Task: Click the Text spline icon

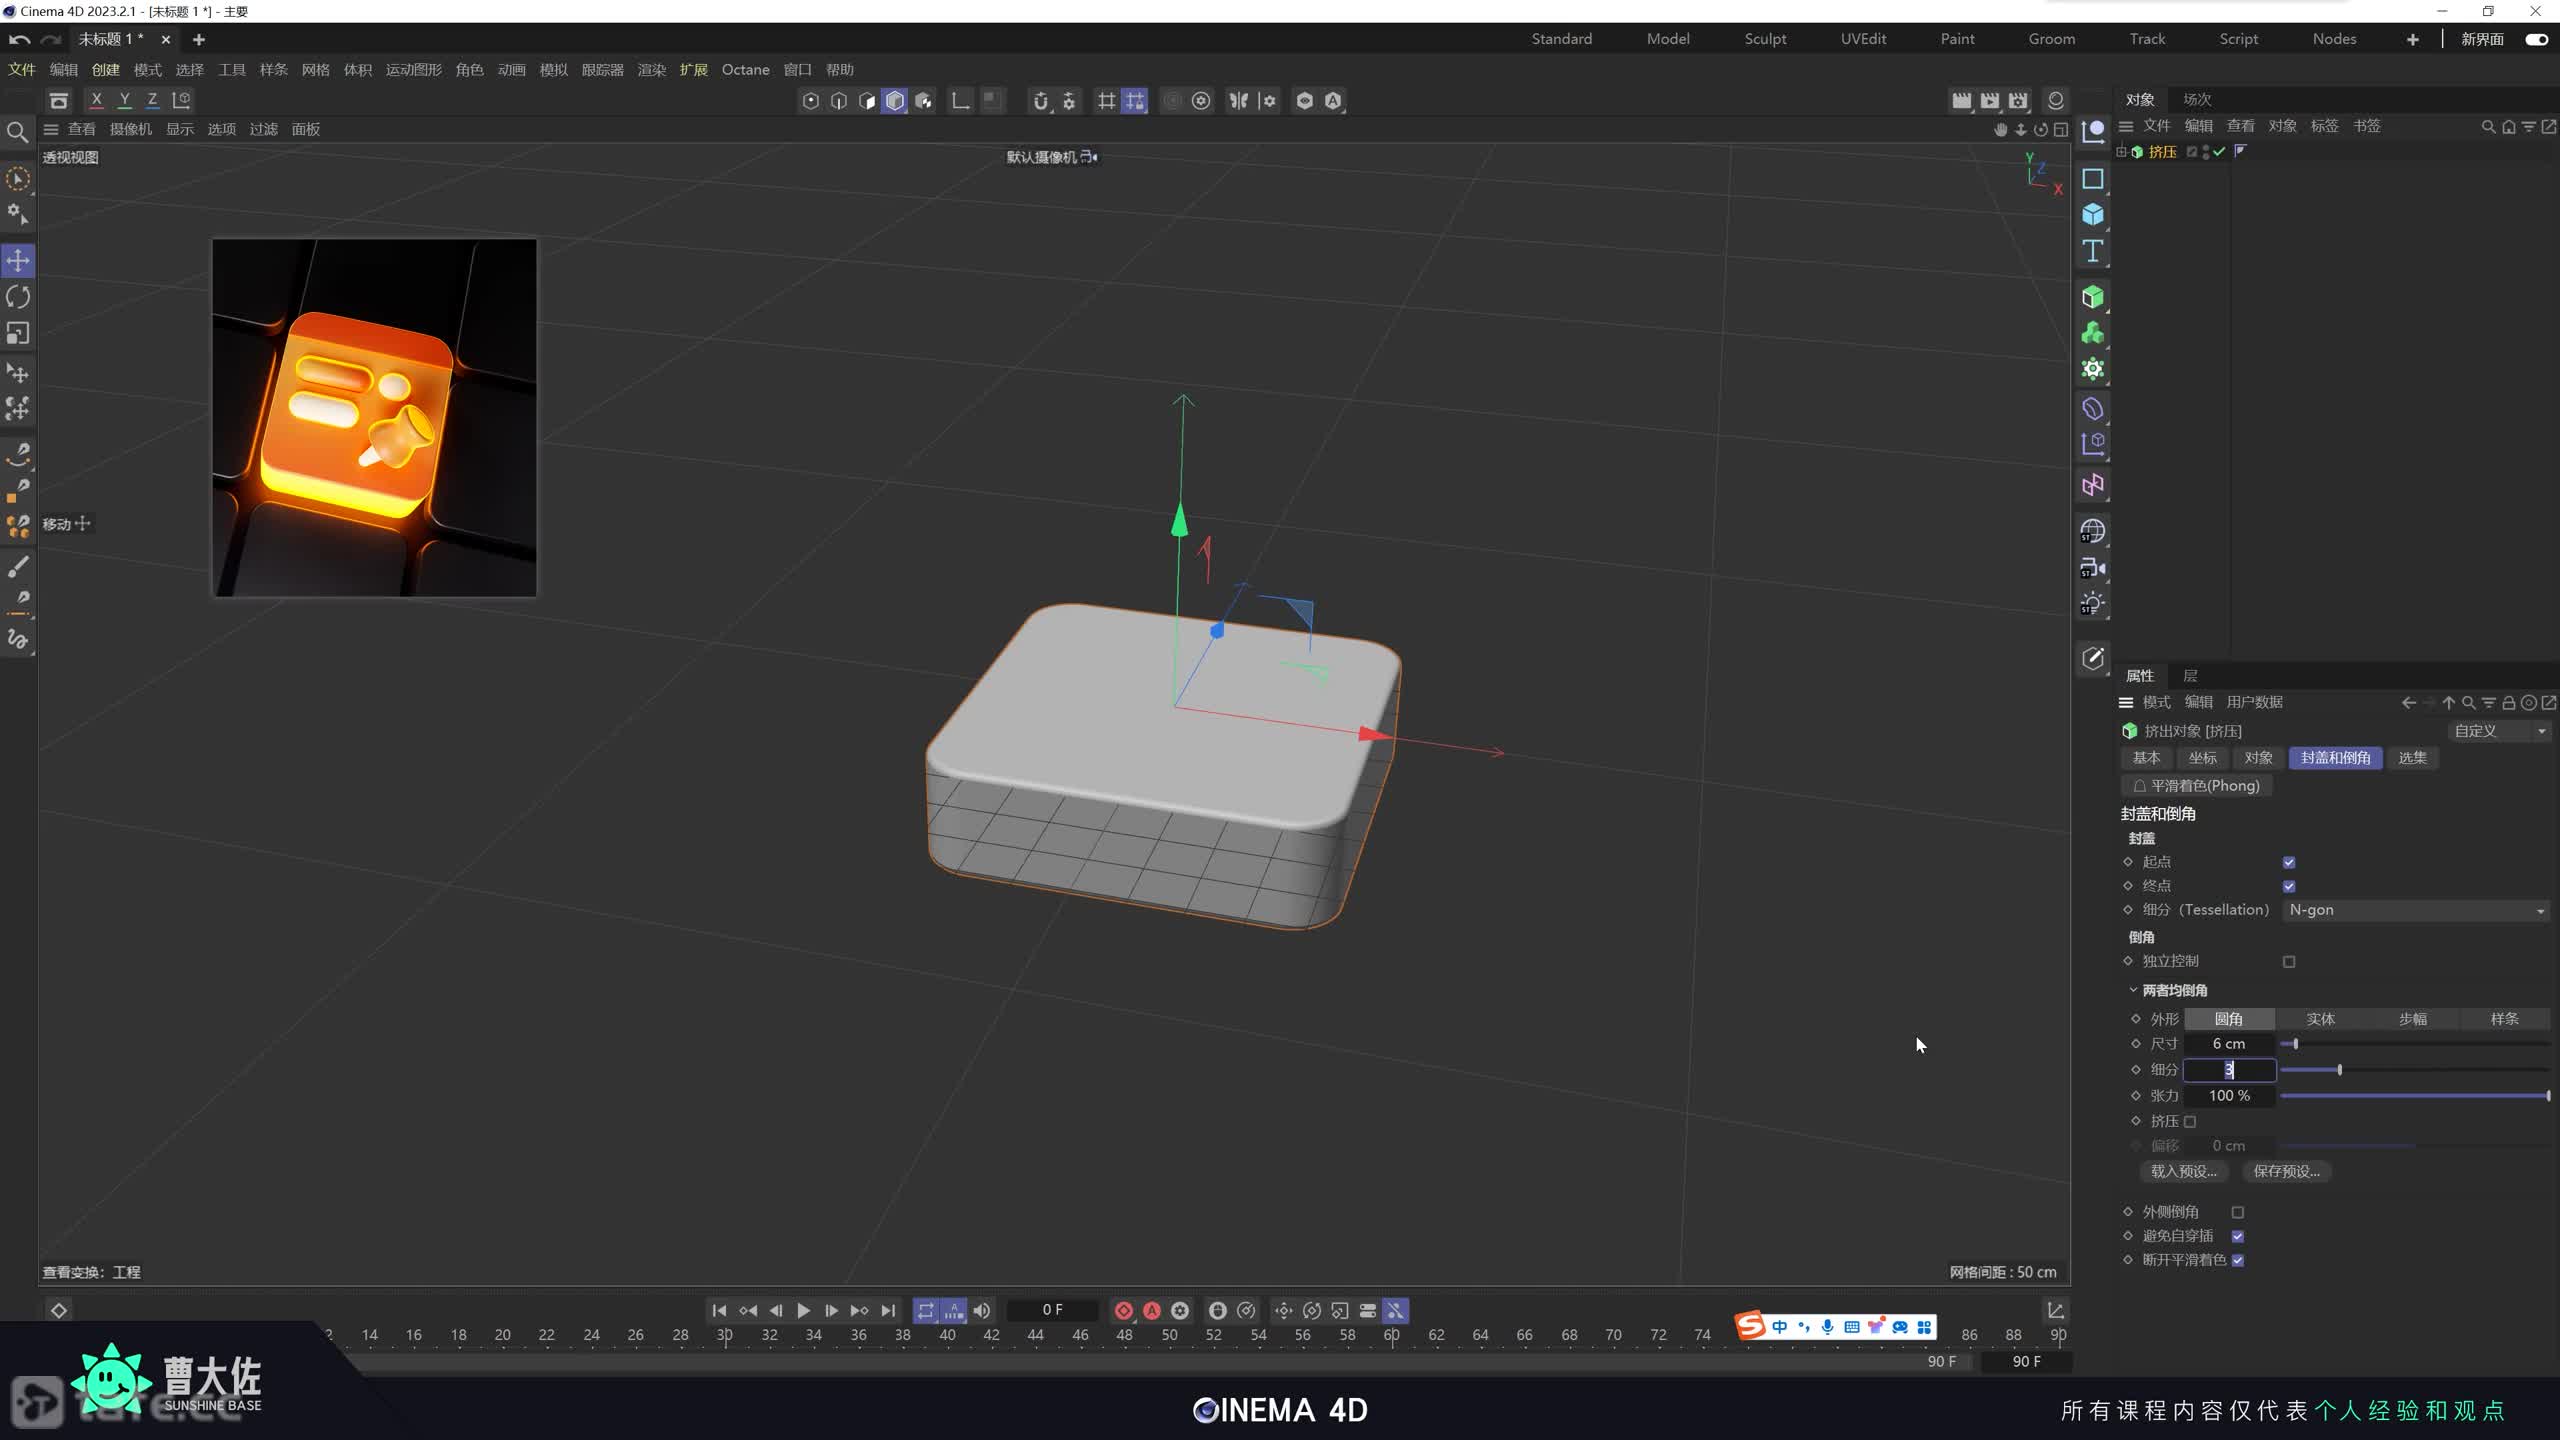Action: (x=2092, y=251)
